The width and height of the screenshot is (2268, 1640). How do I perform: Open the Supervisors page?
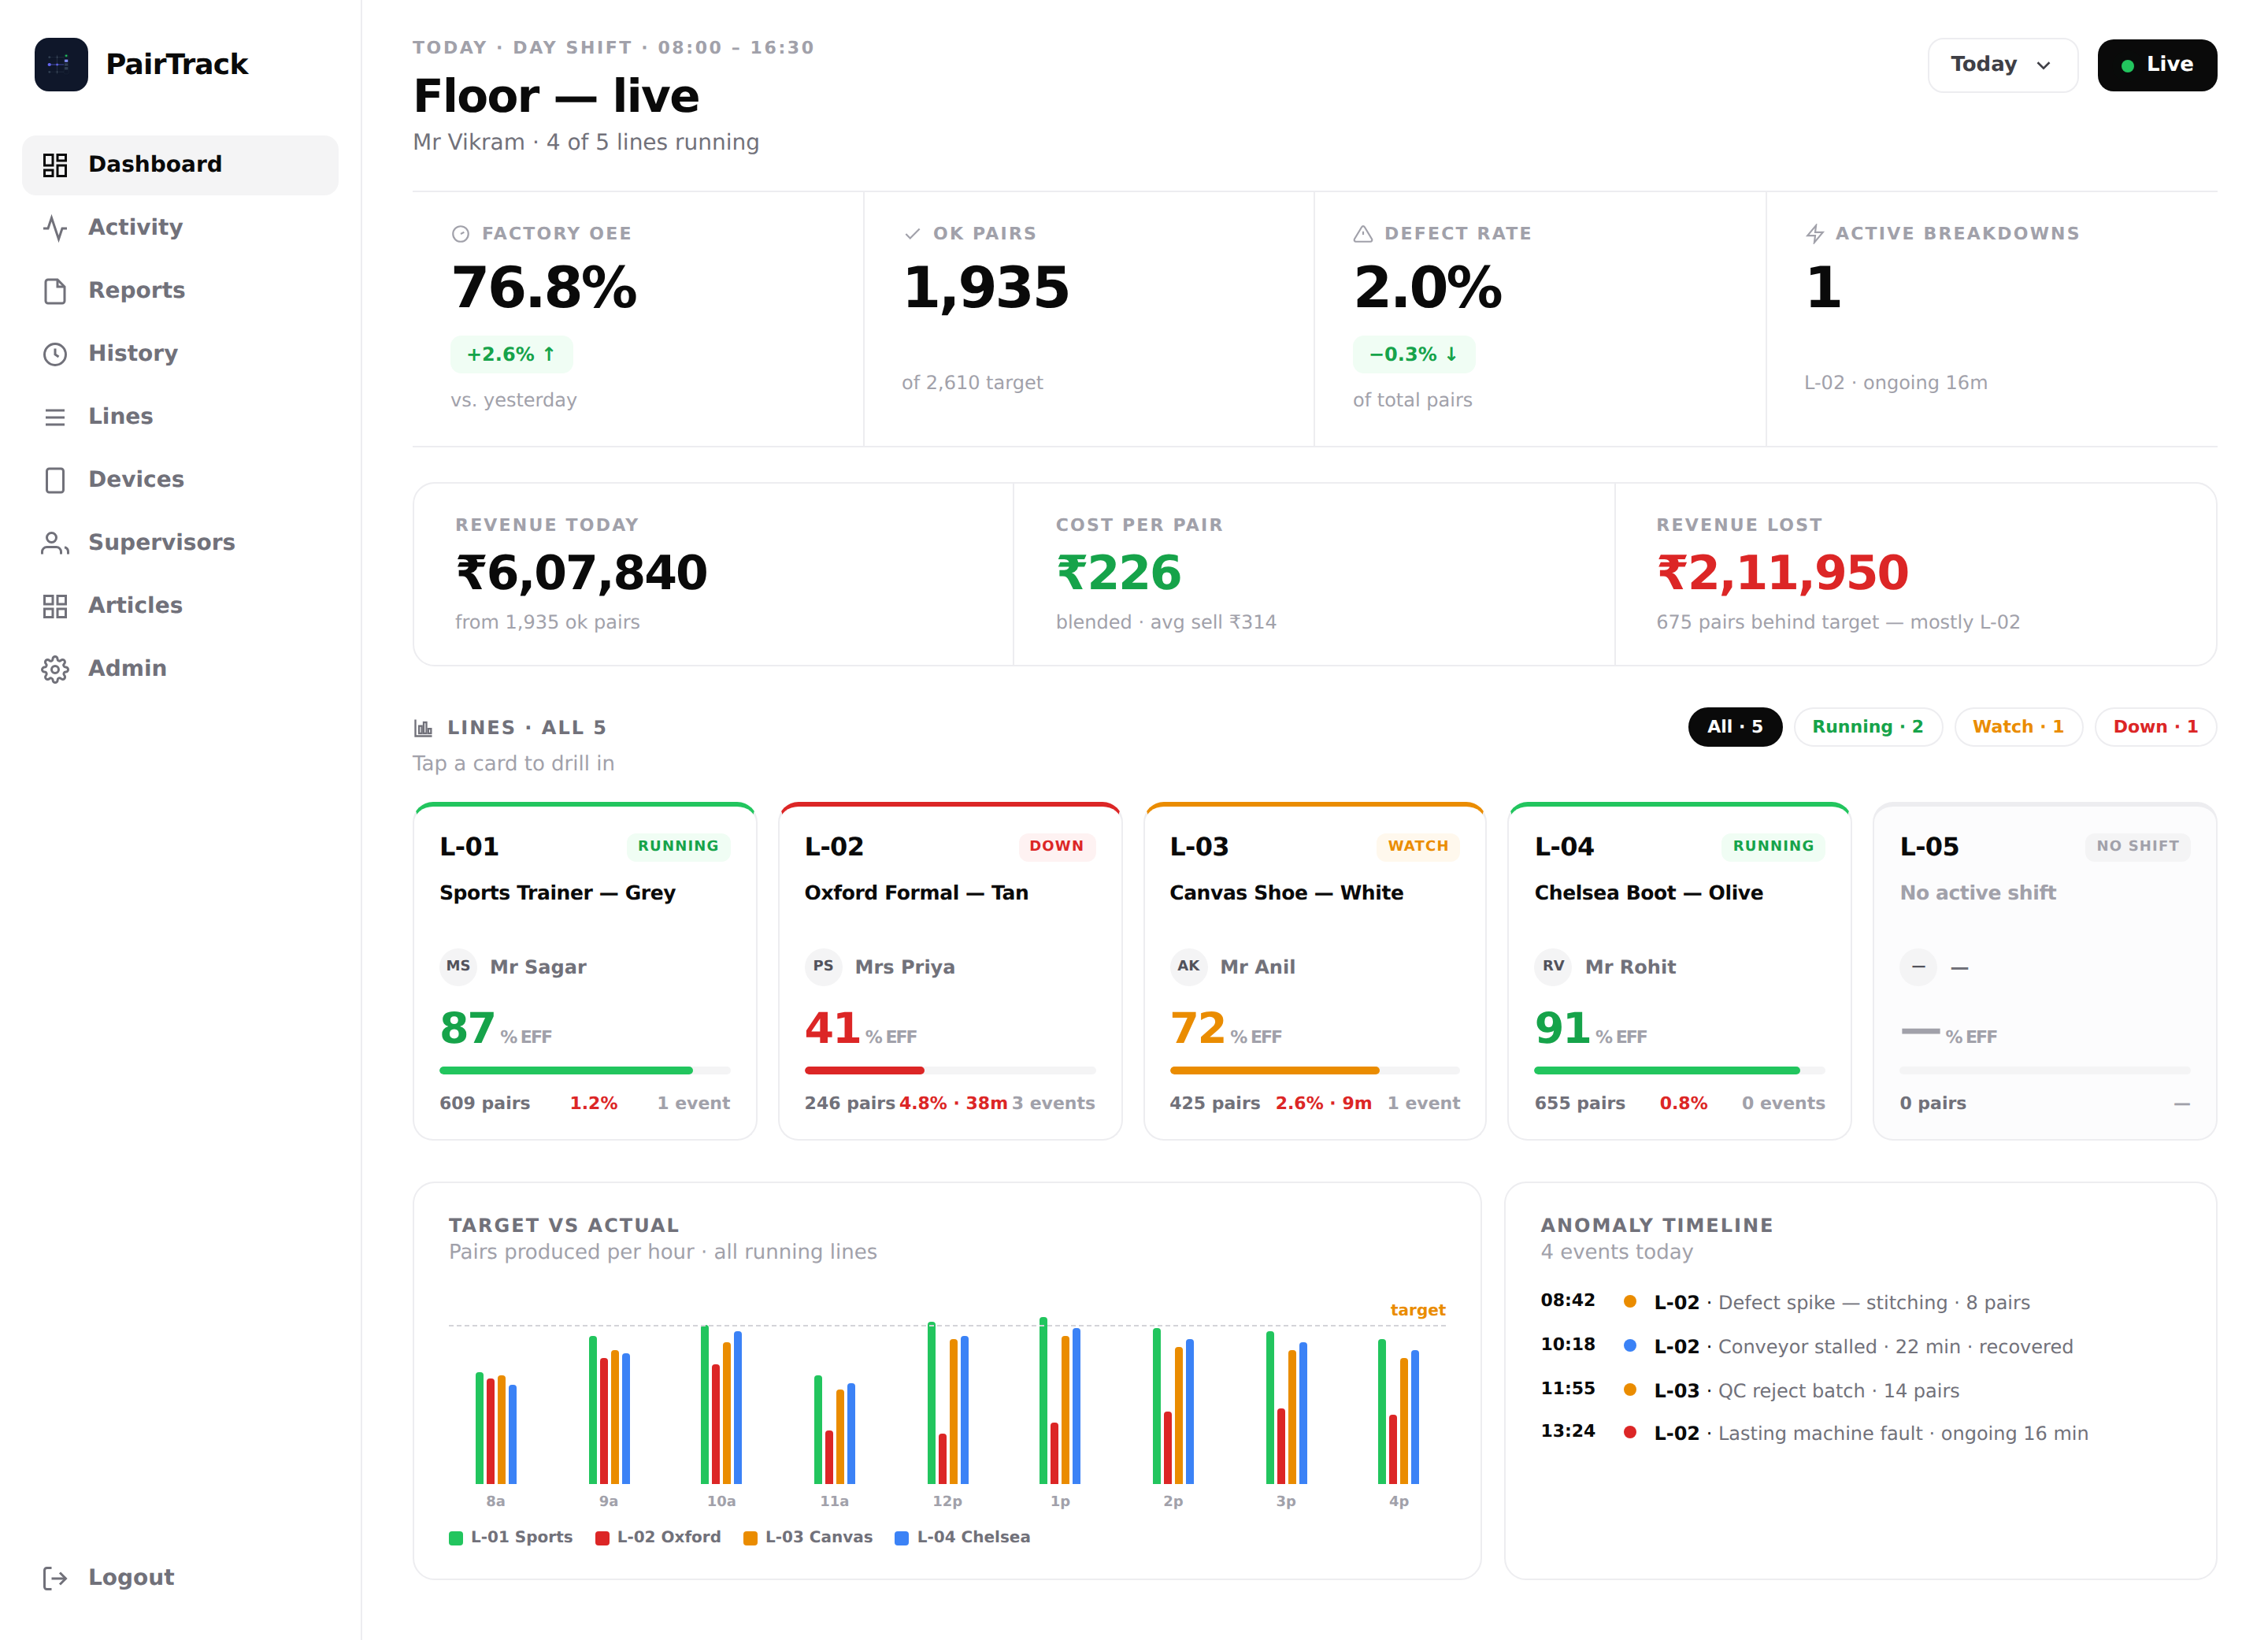(180, 543)
